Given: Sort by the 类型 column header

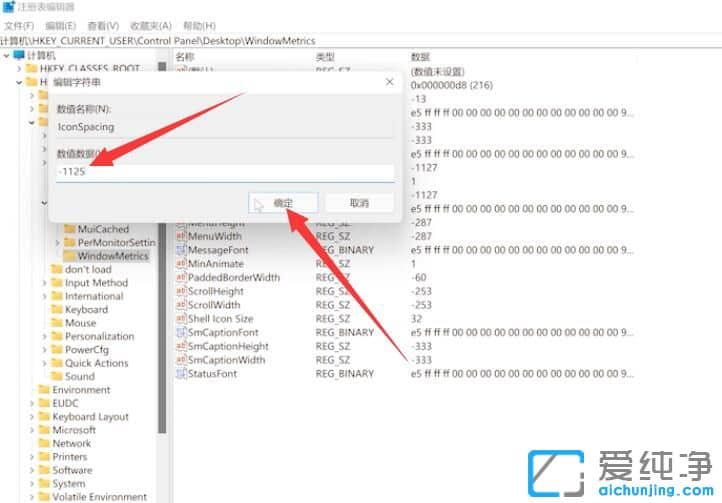Looking at the screenshot, I should 325,57.
